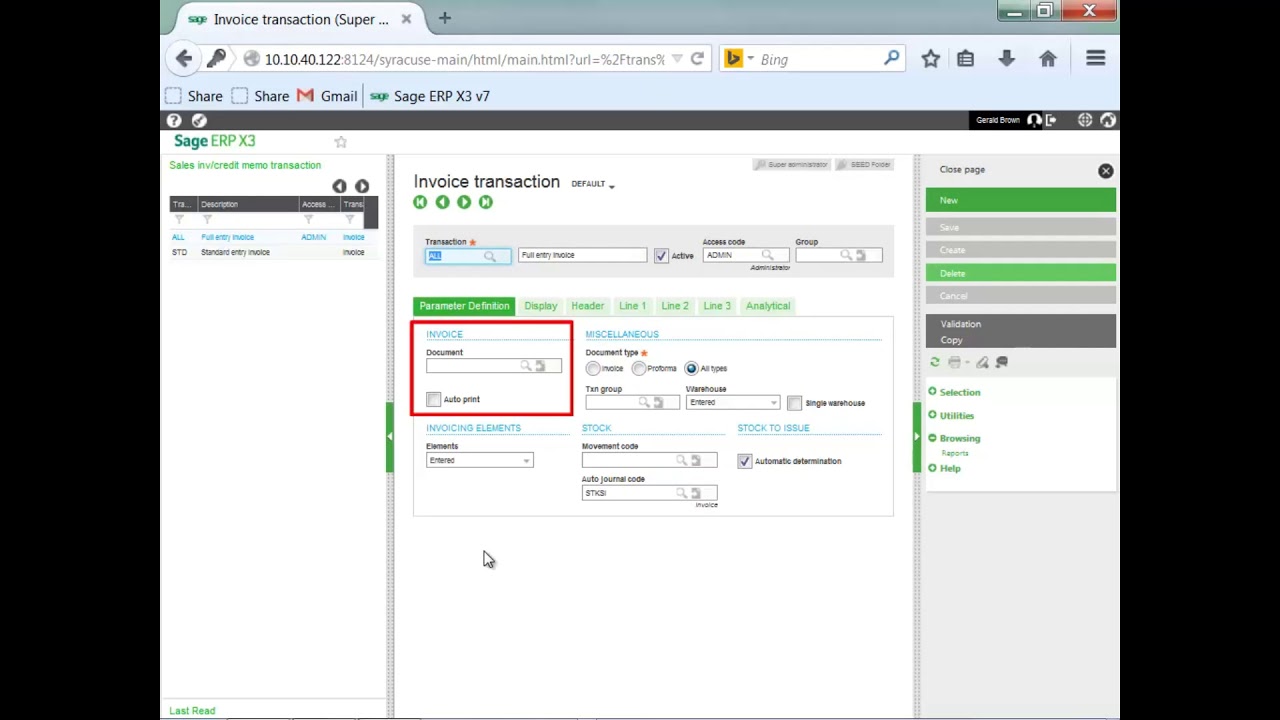Click the Copy action
This screenshot has width=1280, height=720.
(951, 340)
